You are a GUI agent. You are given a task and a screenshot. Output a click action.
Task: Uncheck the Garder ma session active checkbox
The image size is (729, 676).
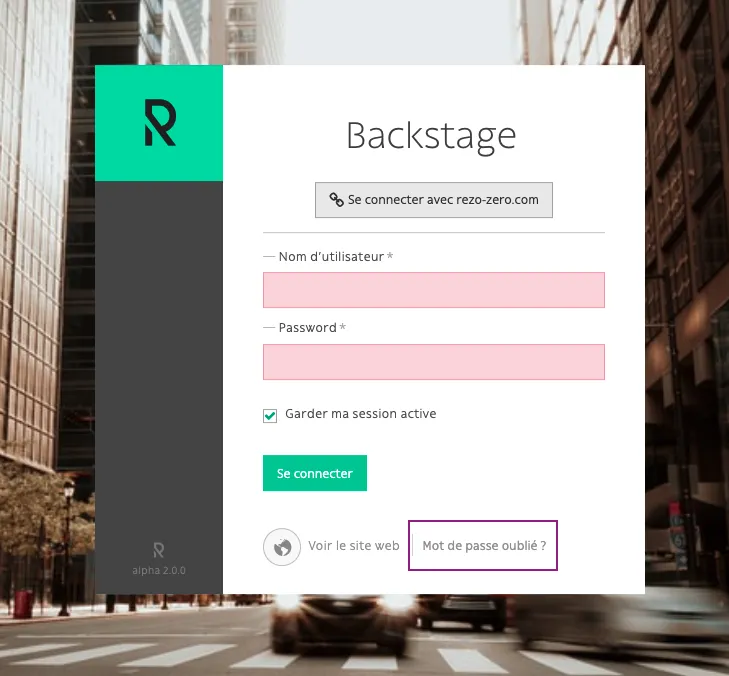(270, 415)
